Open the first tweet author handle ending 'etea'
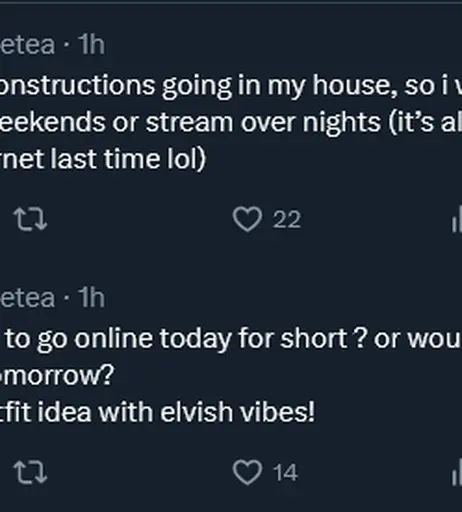Screen dimensions: 462x512 [27, 45]
